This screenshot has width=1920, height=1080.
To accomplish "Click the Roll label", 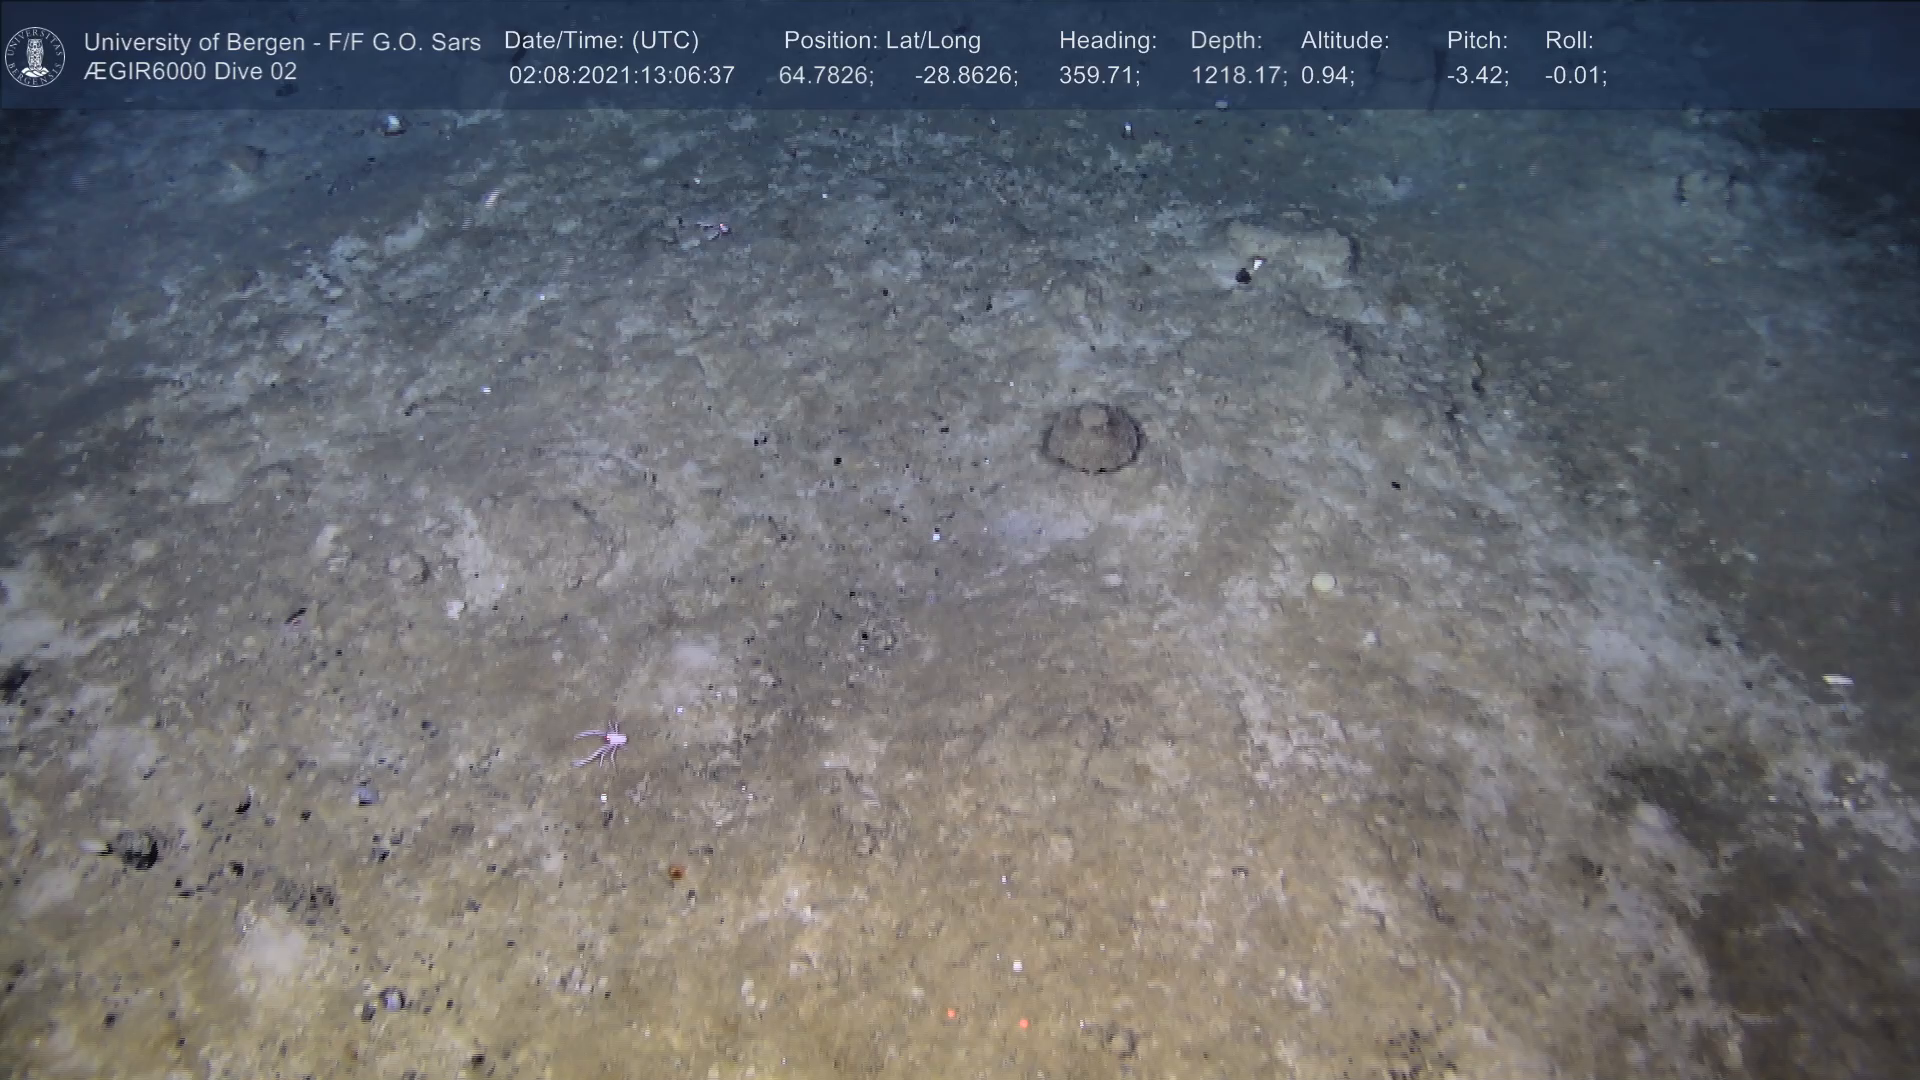I will pyautogui.click(x=1569, y=41).
